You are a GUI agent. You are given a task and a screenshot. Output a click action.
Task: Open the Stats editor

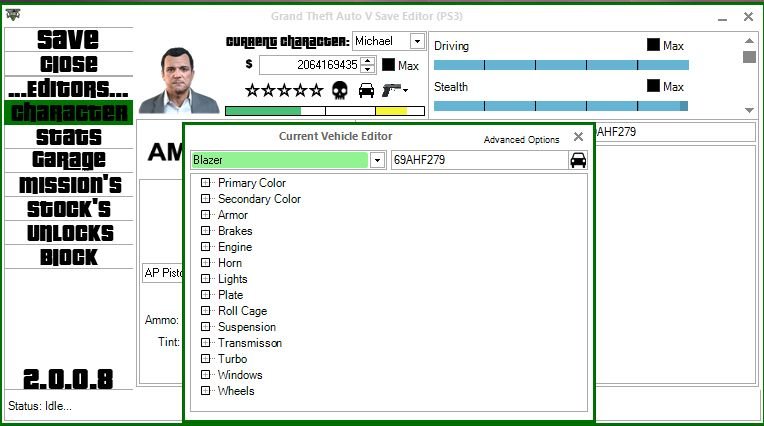point(69,137)
